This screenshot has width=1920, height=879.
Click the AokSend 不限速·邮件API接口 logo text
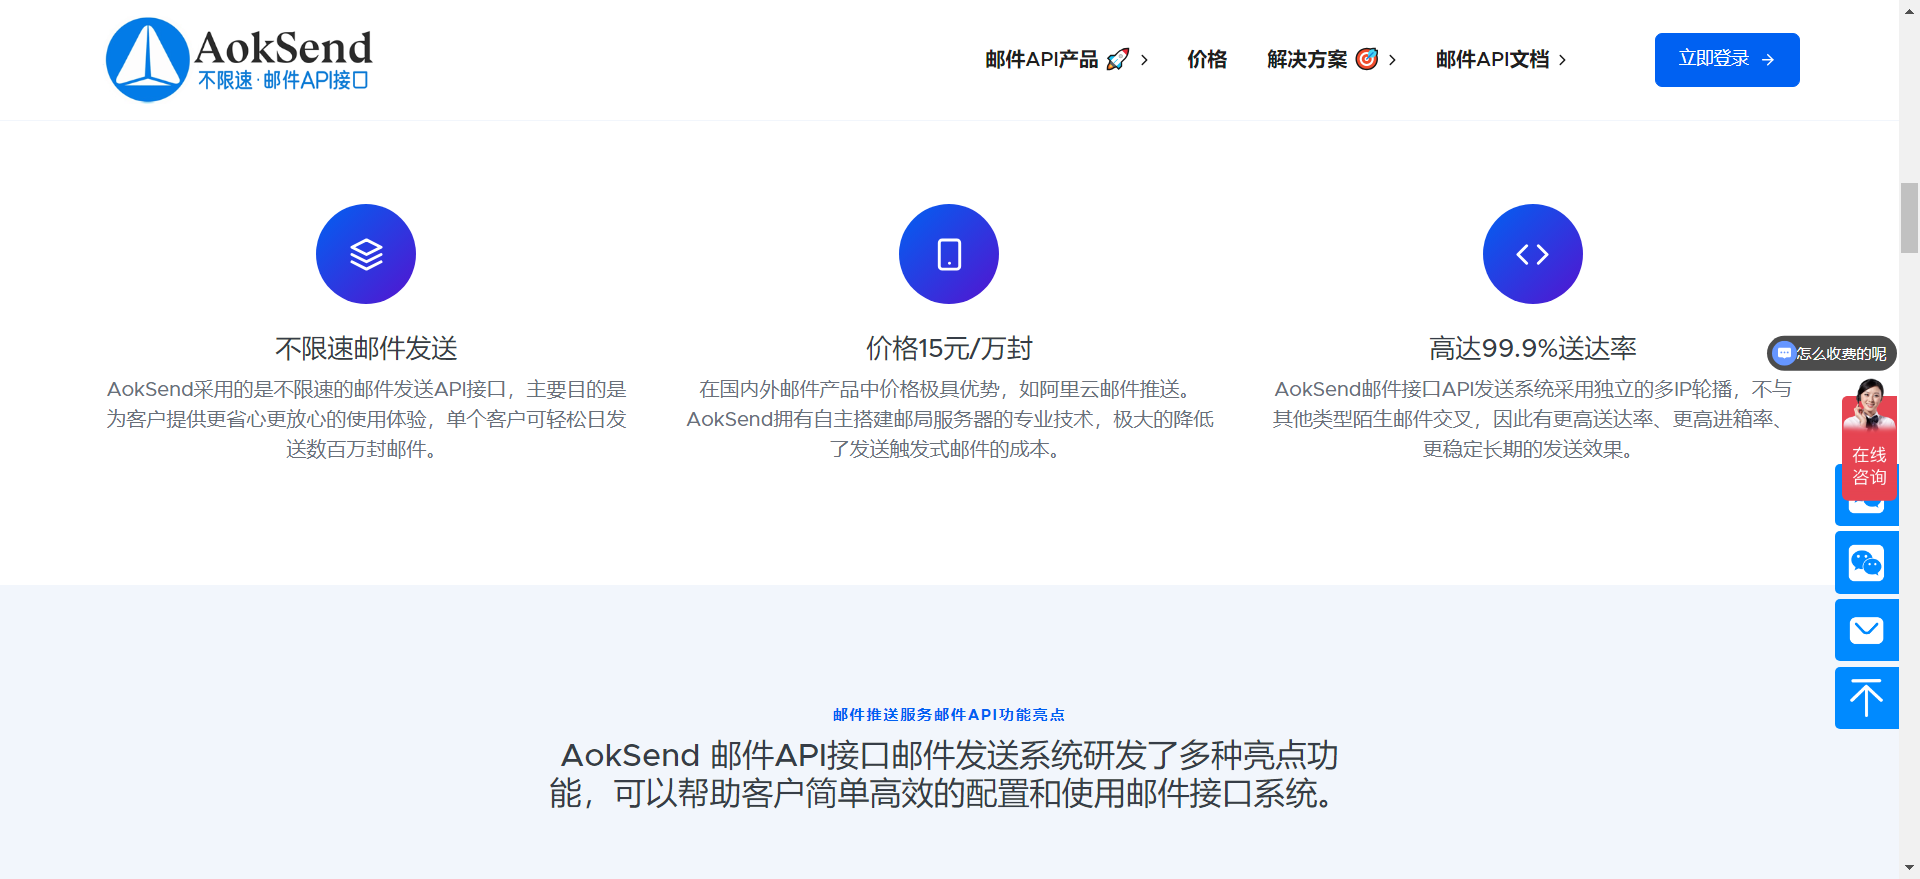[283, 60]
